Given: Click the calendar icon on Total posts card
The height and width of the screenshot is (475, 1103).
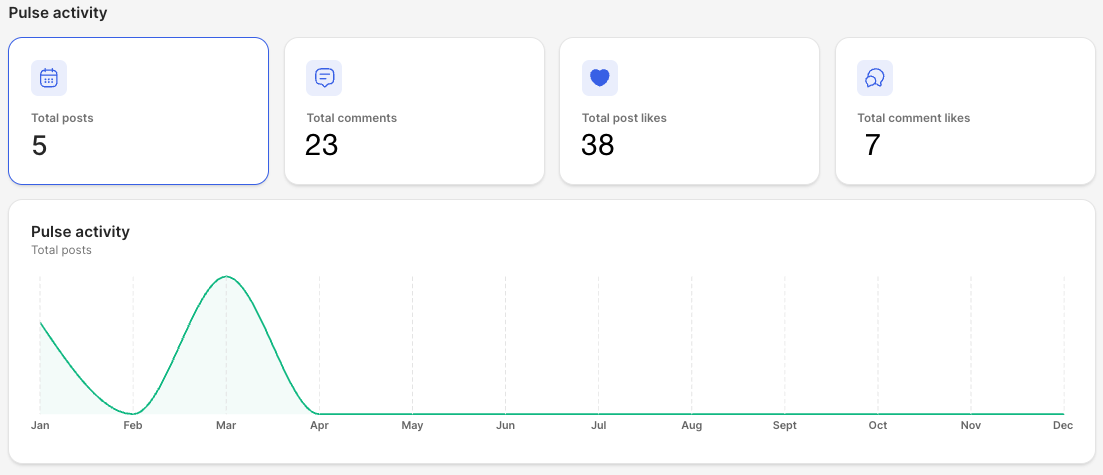Looking at the screenshot, I should point(49,77).
